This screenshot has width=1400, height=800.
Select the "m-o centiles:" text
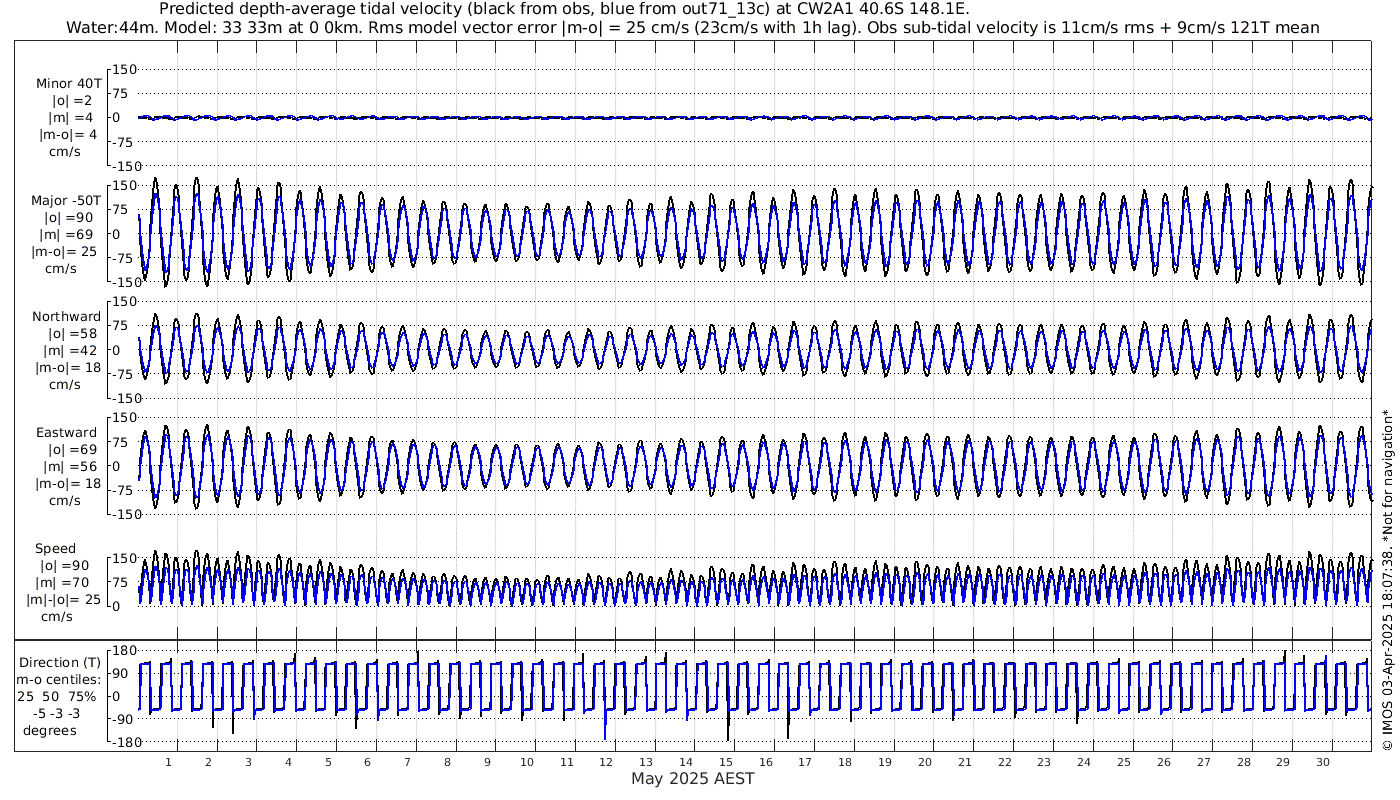pyautogui.click(x=58, y=680)
